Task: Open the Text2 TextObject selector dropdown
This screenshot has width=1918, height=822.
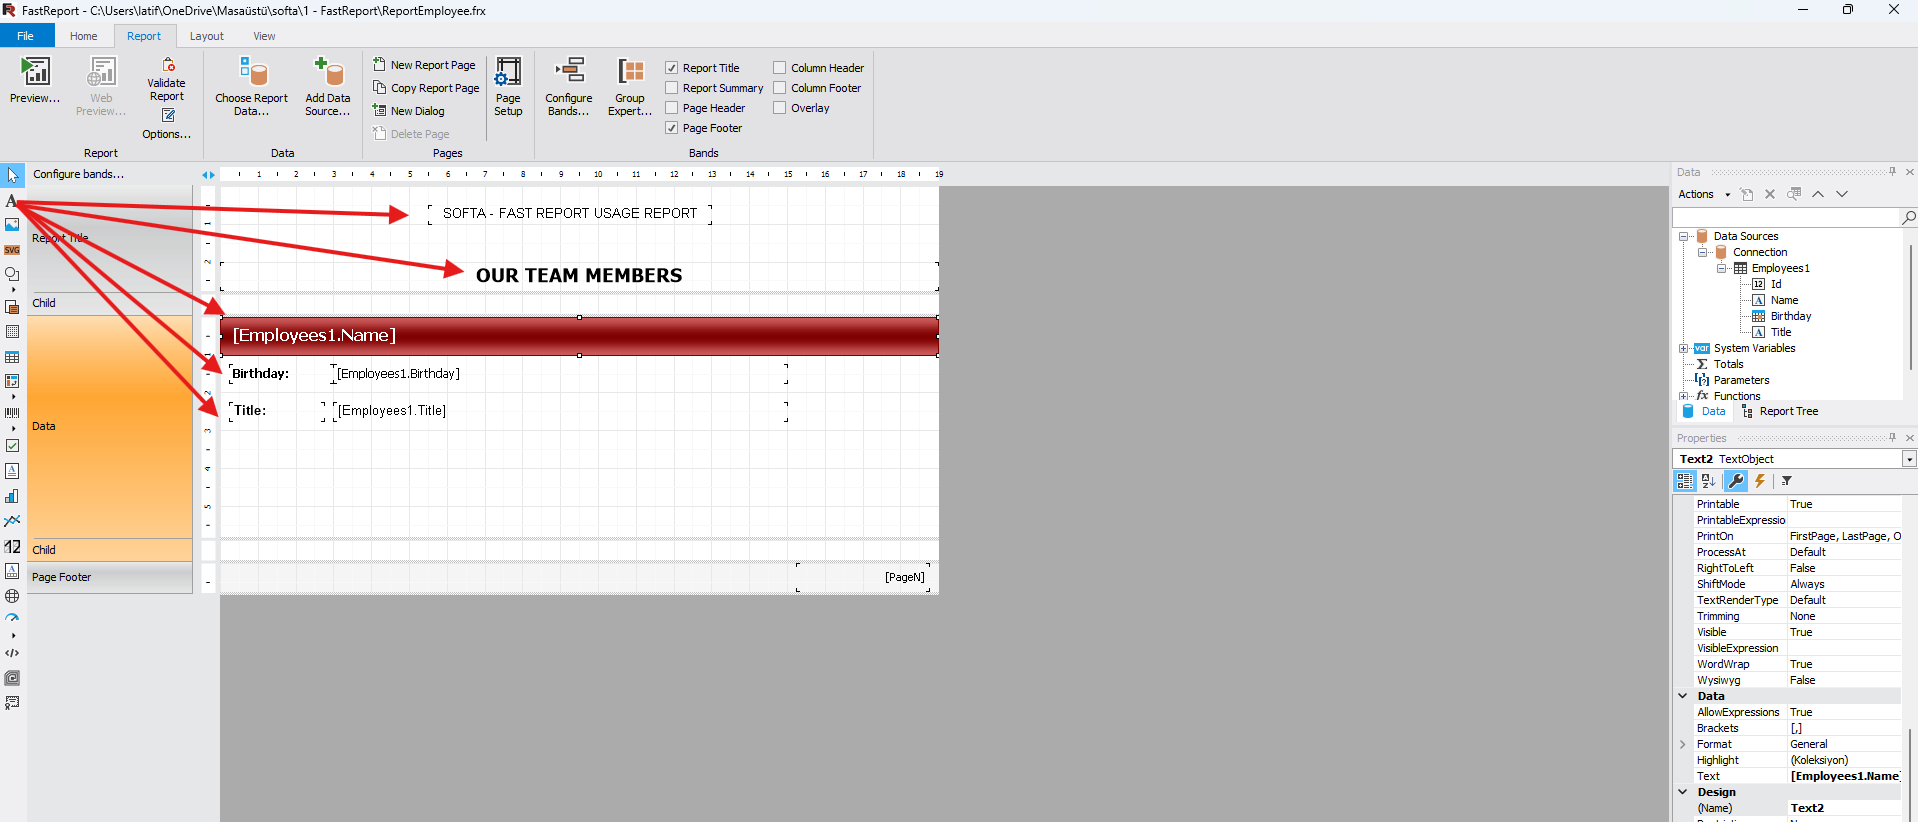Action: pyautogui.click(x=1908, y=459)
